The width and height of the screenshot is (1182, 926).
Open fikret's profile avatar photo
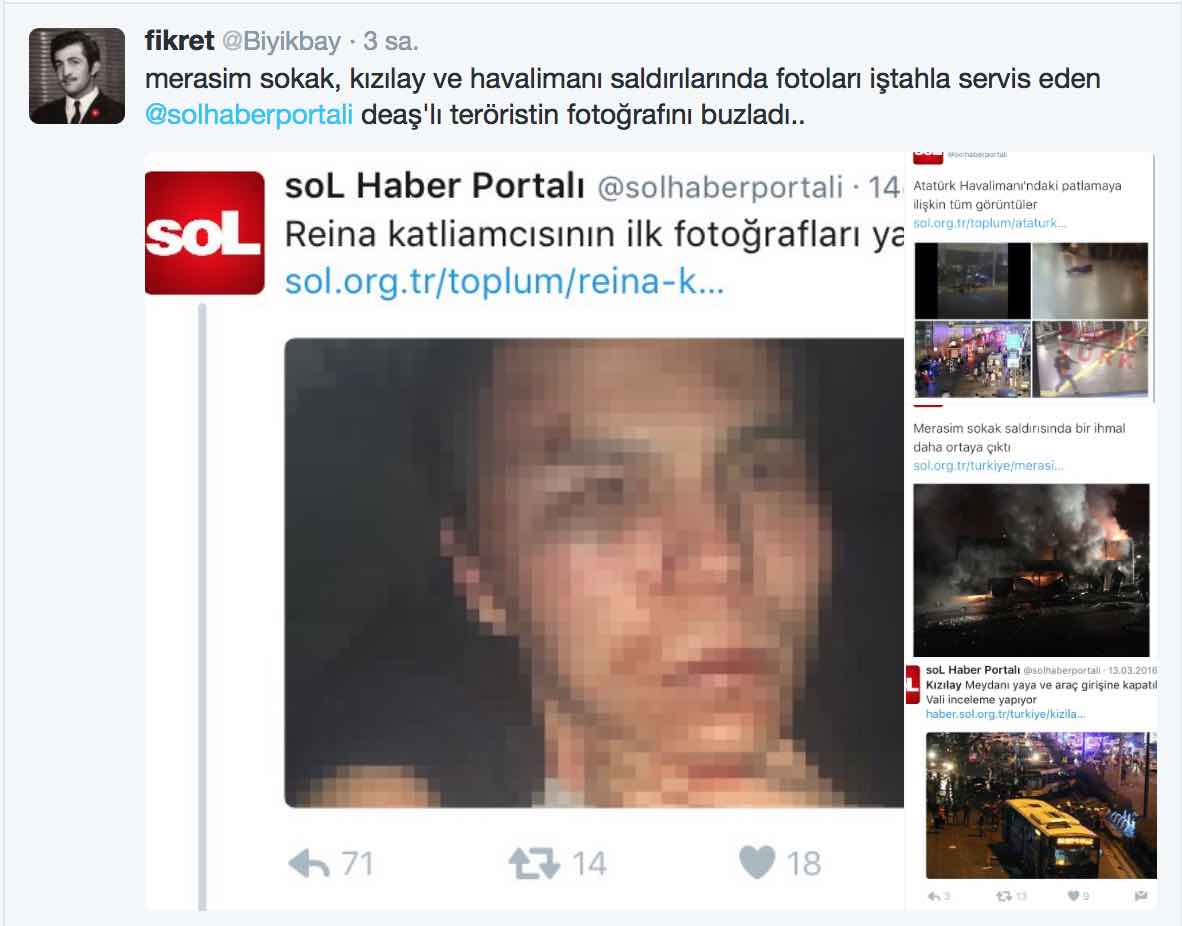click(x=77, y=76)
